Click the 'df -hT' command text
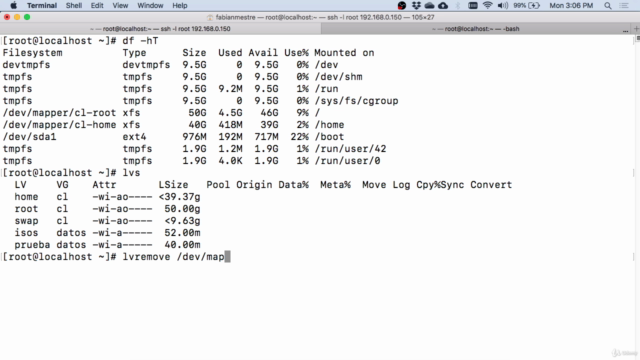The width and height of the screenshot is (640, 360). click(140, 41)
